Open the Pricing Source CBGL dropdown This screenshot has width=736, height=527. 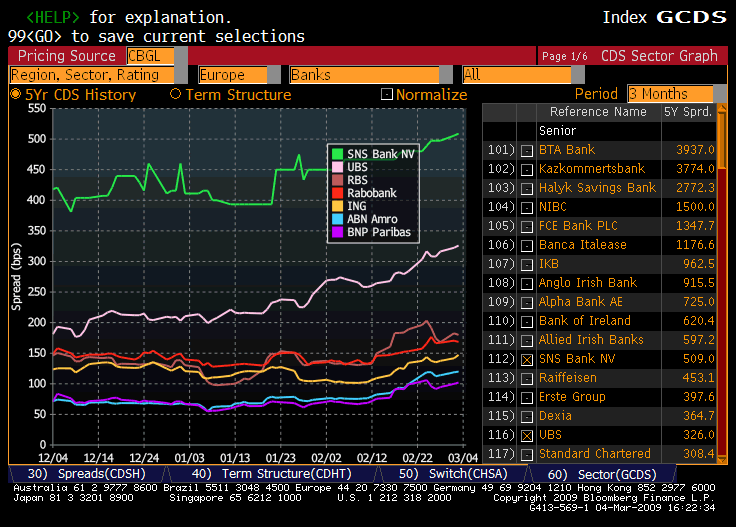tap(157, 56)
